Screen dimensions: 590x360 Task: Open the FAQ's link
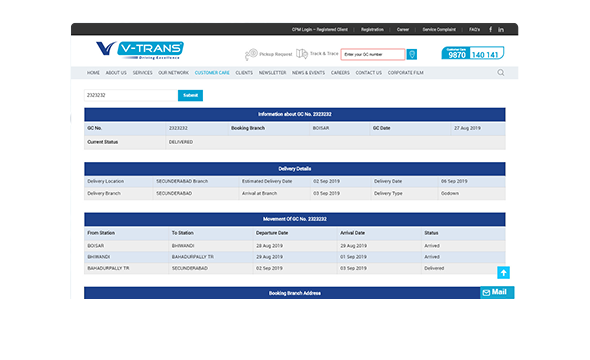(474, 29)
